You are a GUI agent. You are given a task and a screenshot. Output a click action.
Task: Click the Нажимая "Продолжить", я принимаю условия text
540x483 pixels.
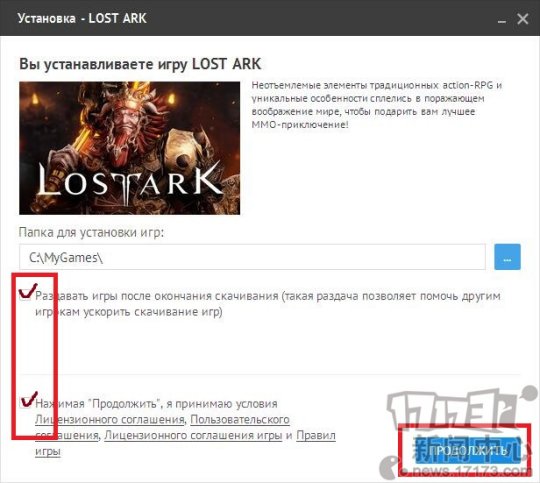(156, 403)
